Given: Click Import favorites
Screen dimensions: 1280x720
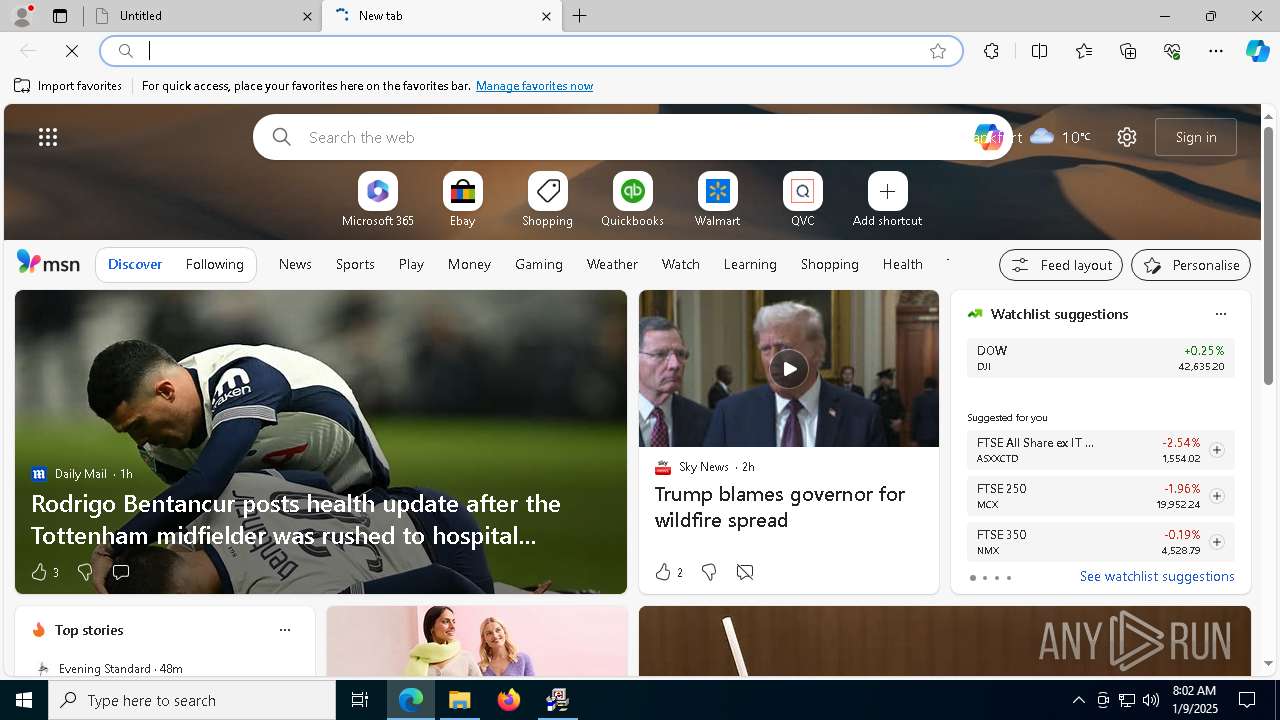Looking at the screenshot, I should click(68, 86).
